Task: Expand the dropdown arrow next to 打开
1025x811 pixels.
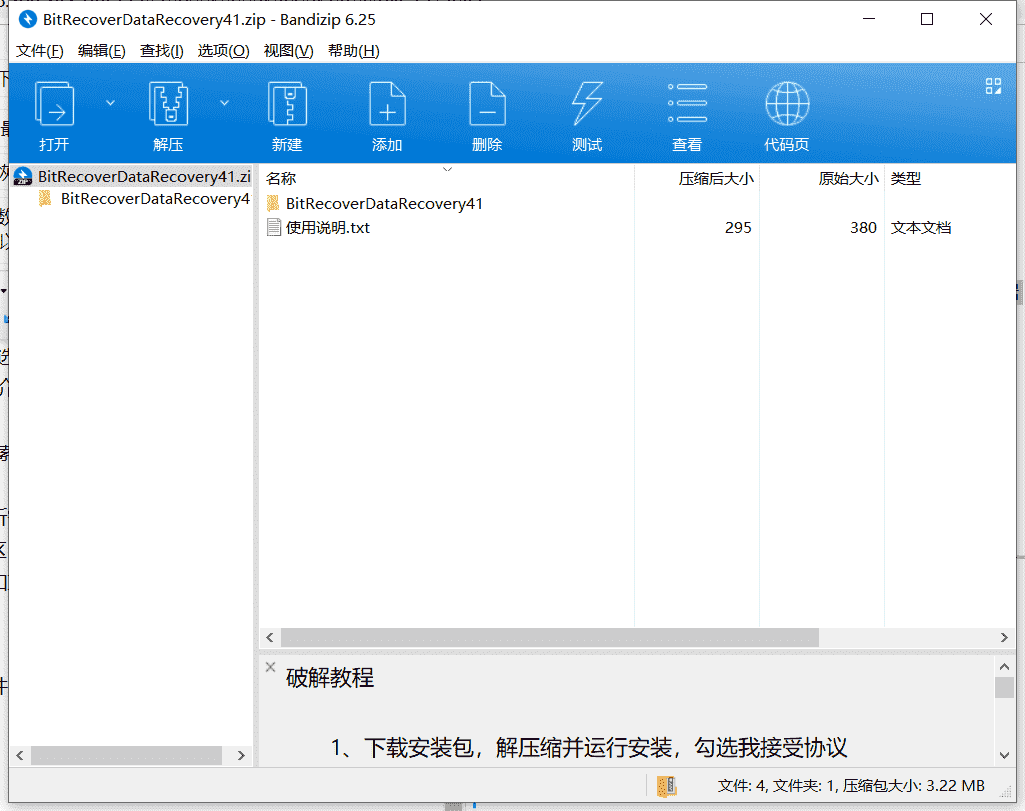Action: click(x=110, y=103)
